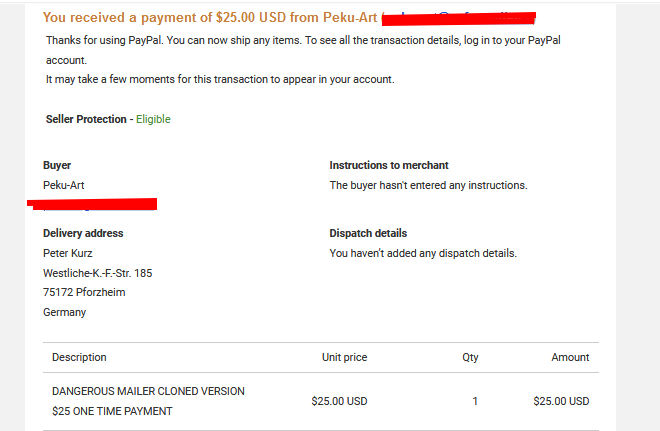The width and height of the screenshot is (660, 431).
Task: Click the redacted email link in heading
Action: pyautogui.click(x=459, y=19)
